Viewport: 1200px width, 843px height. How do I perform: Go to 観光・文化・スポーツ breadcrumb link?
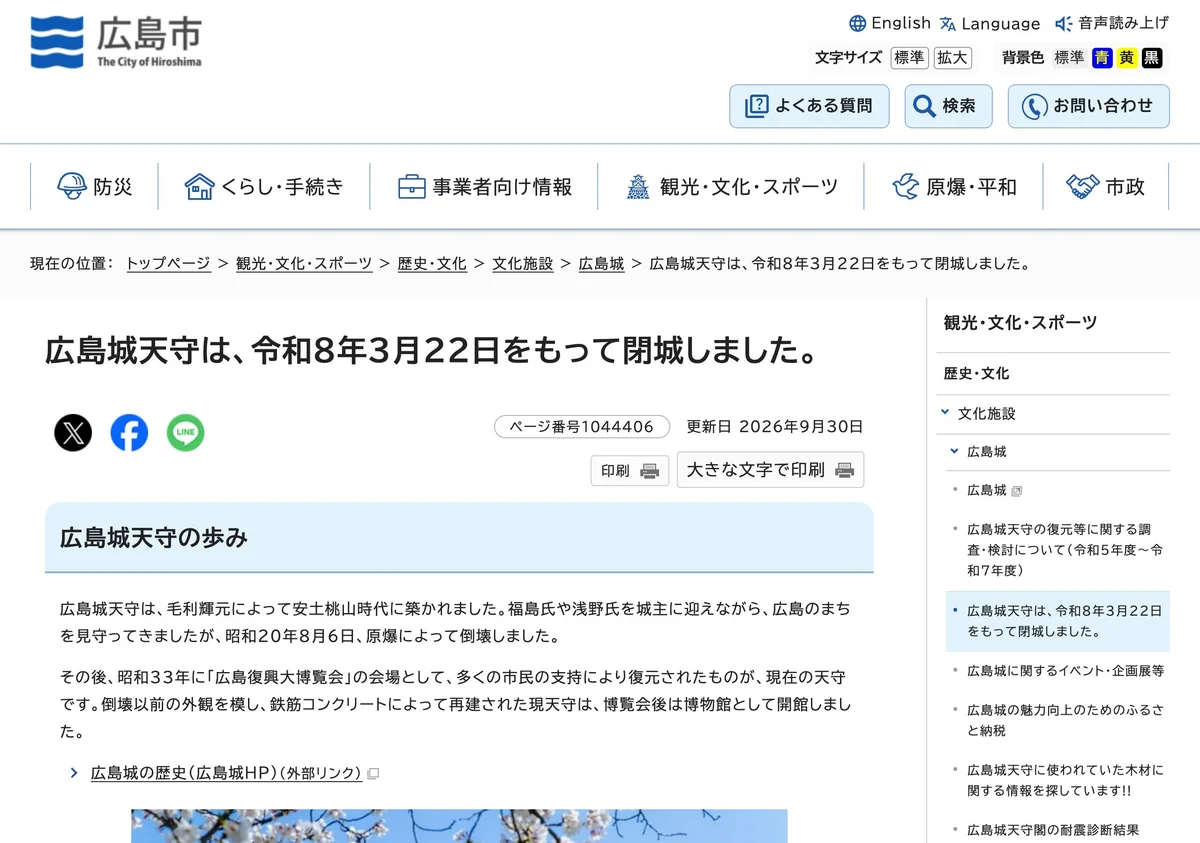tap(304, 264)
